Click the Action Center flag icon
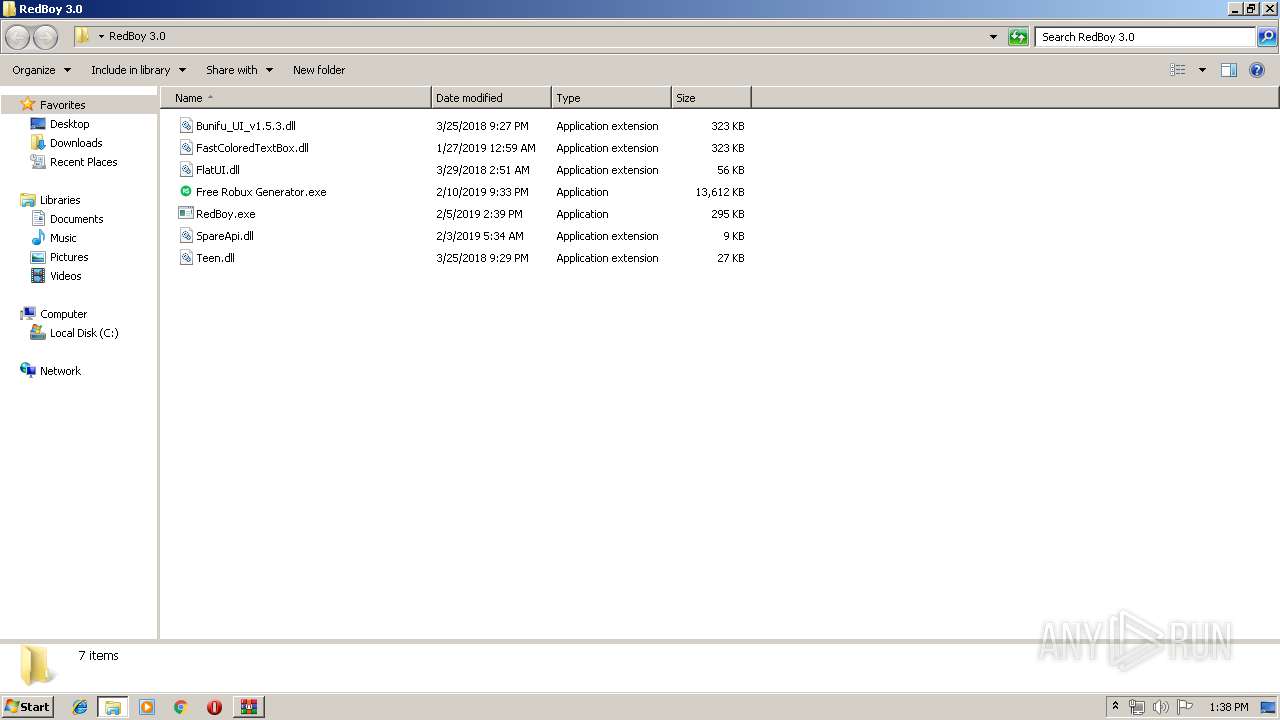The height and width of the screenshot is (720, 1280). 1185,707
